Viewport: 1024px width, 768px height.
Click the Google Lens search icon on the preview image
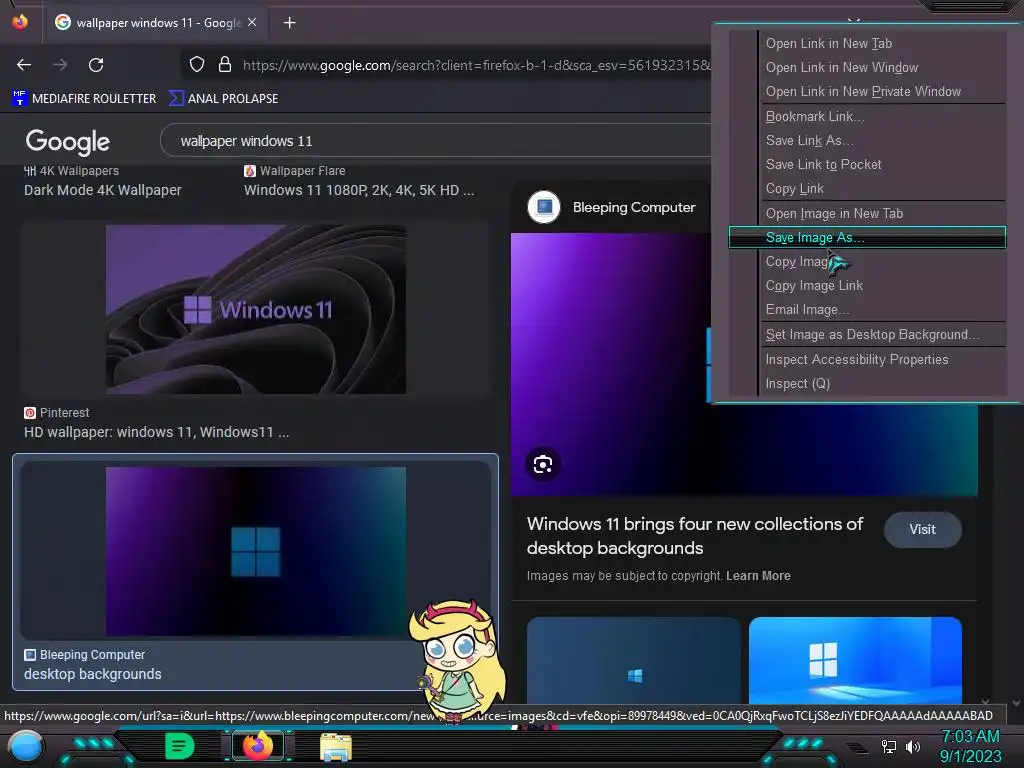point(543,464)
